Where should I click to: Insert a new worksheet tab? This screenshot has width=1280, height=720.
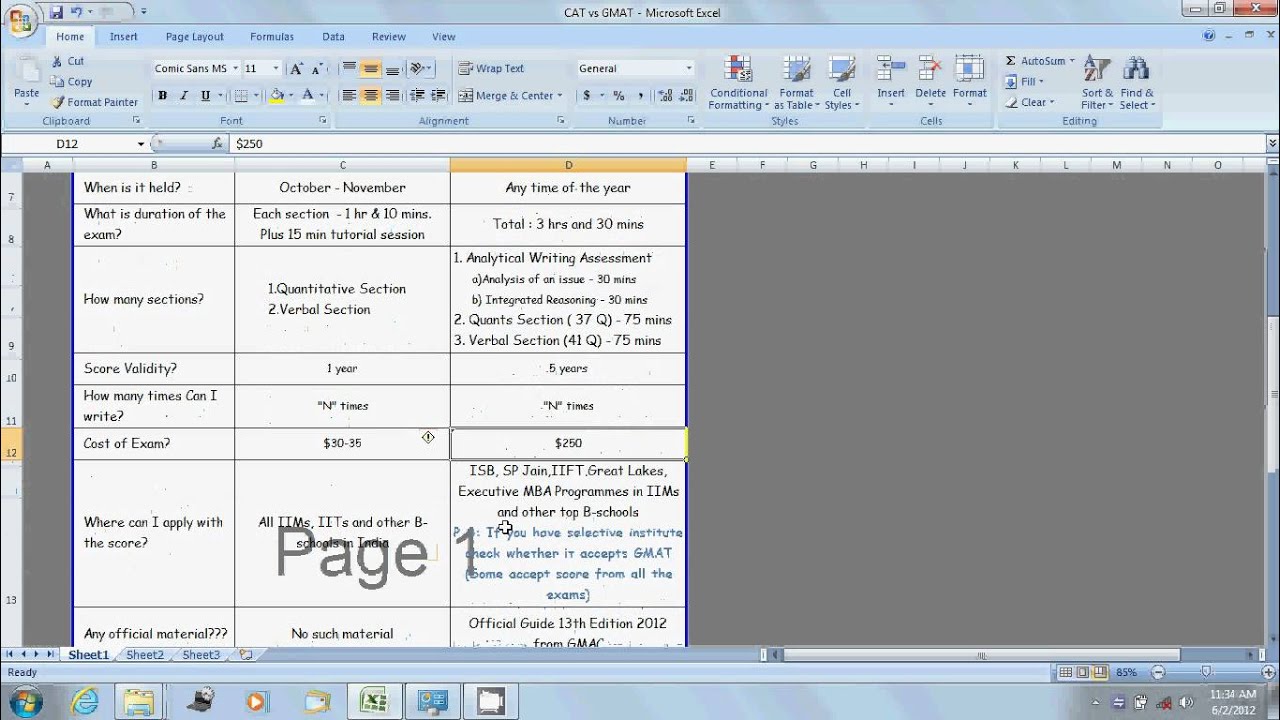coord(245,655)
